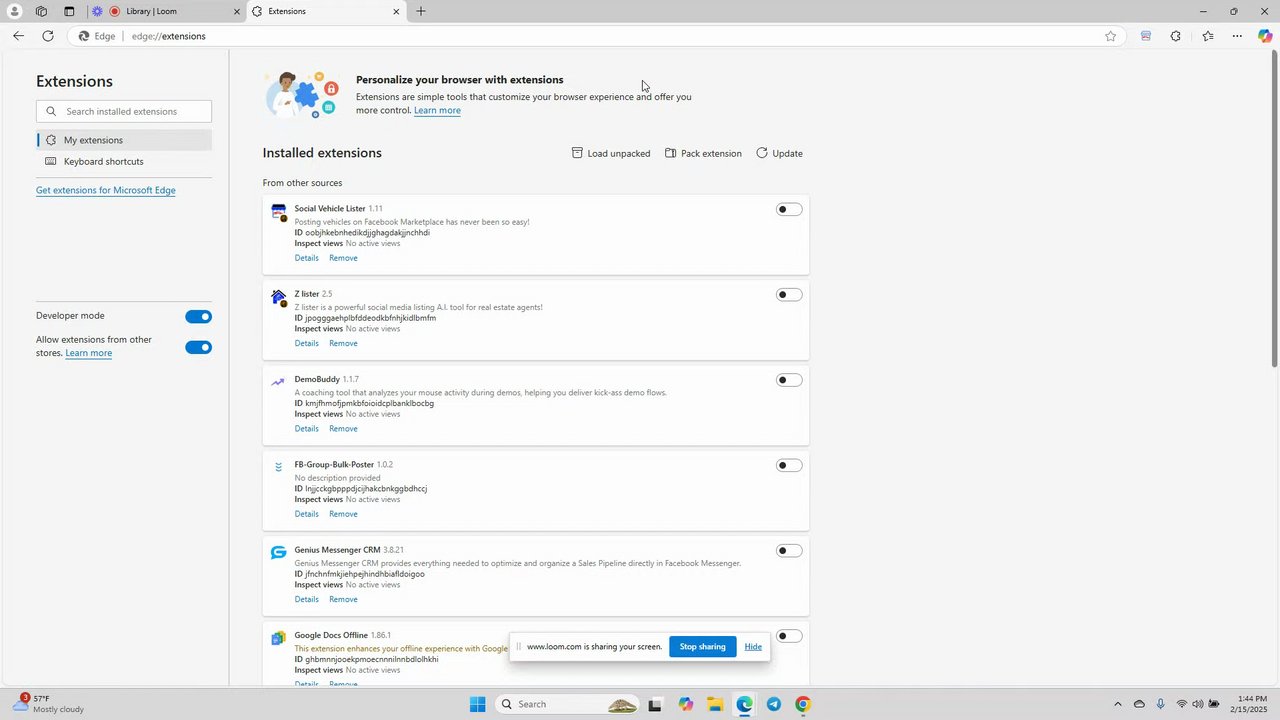Click the Update extensions button
1280x720 pixels.
pos(779,153)
